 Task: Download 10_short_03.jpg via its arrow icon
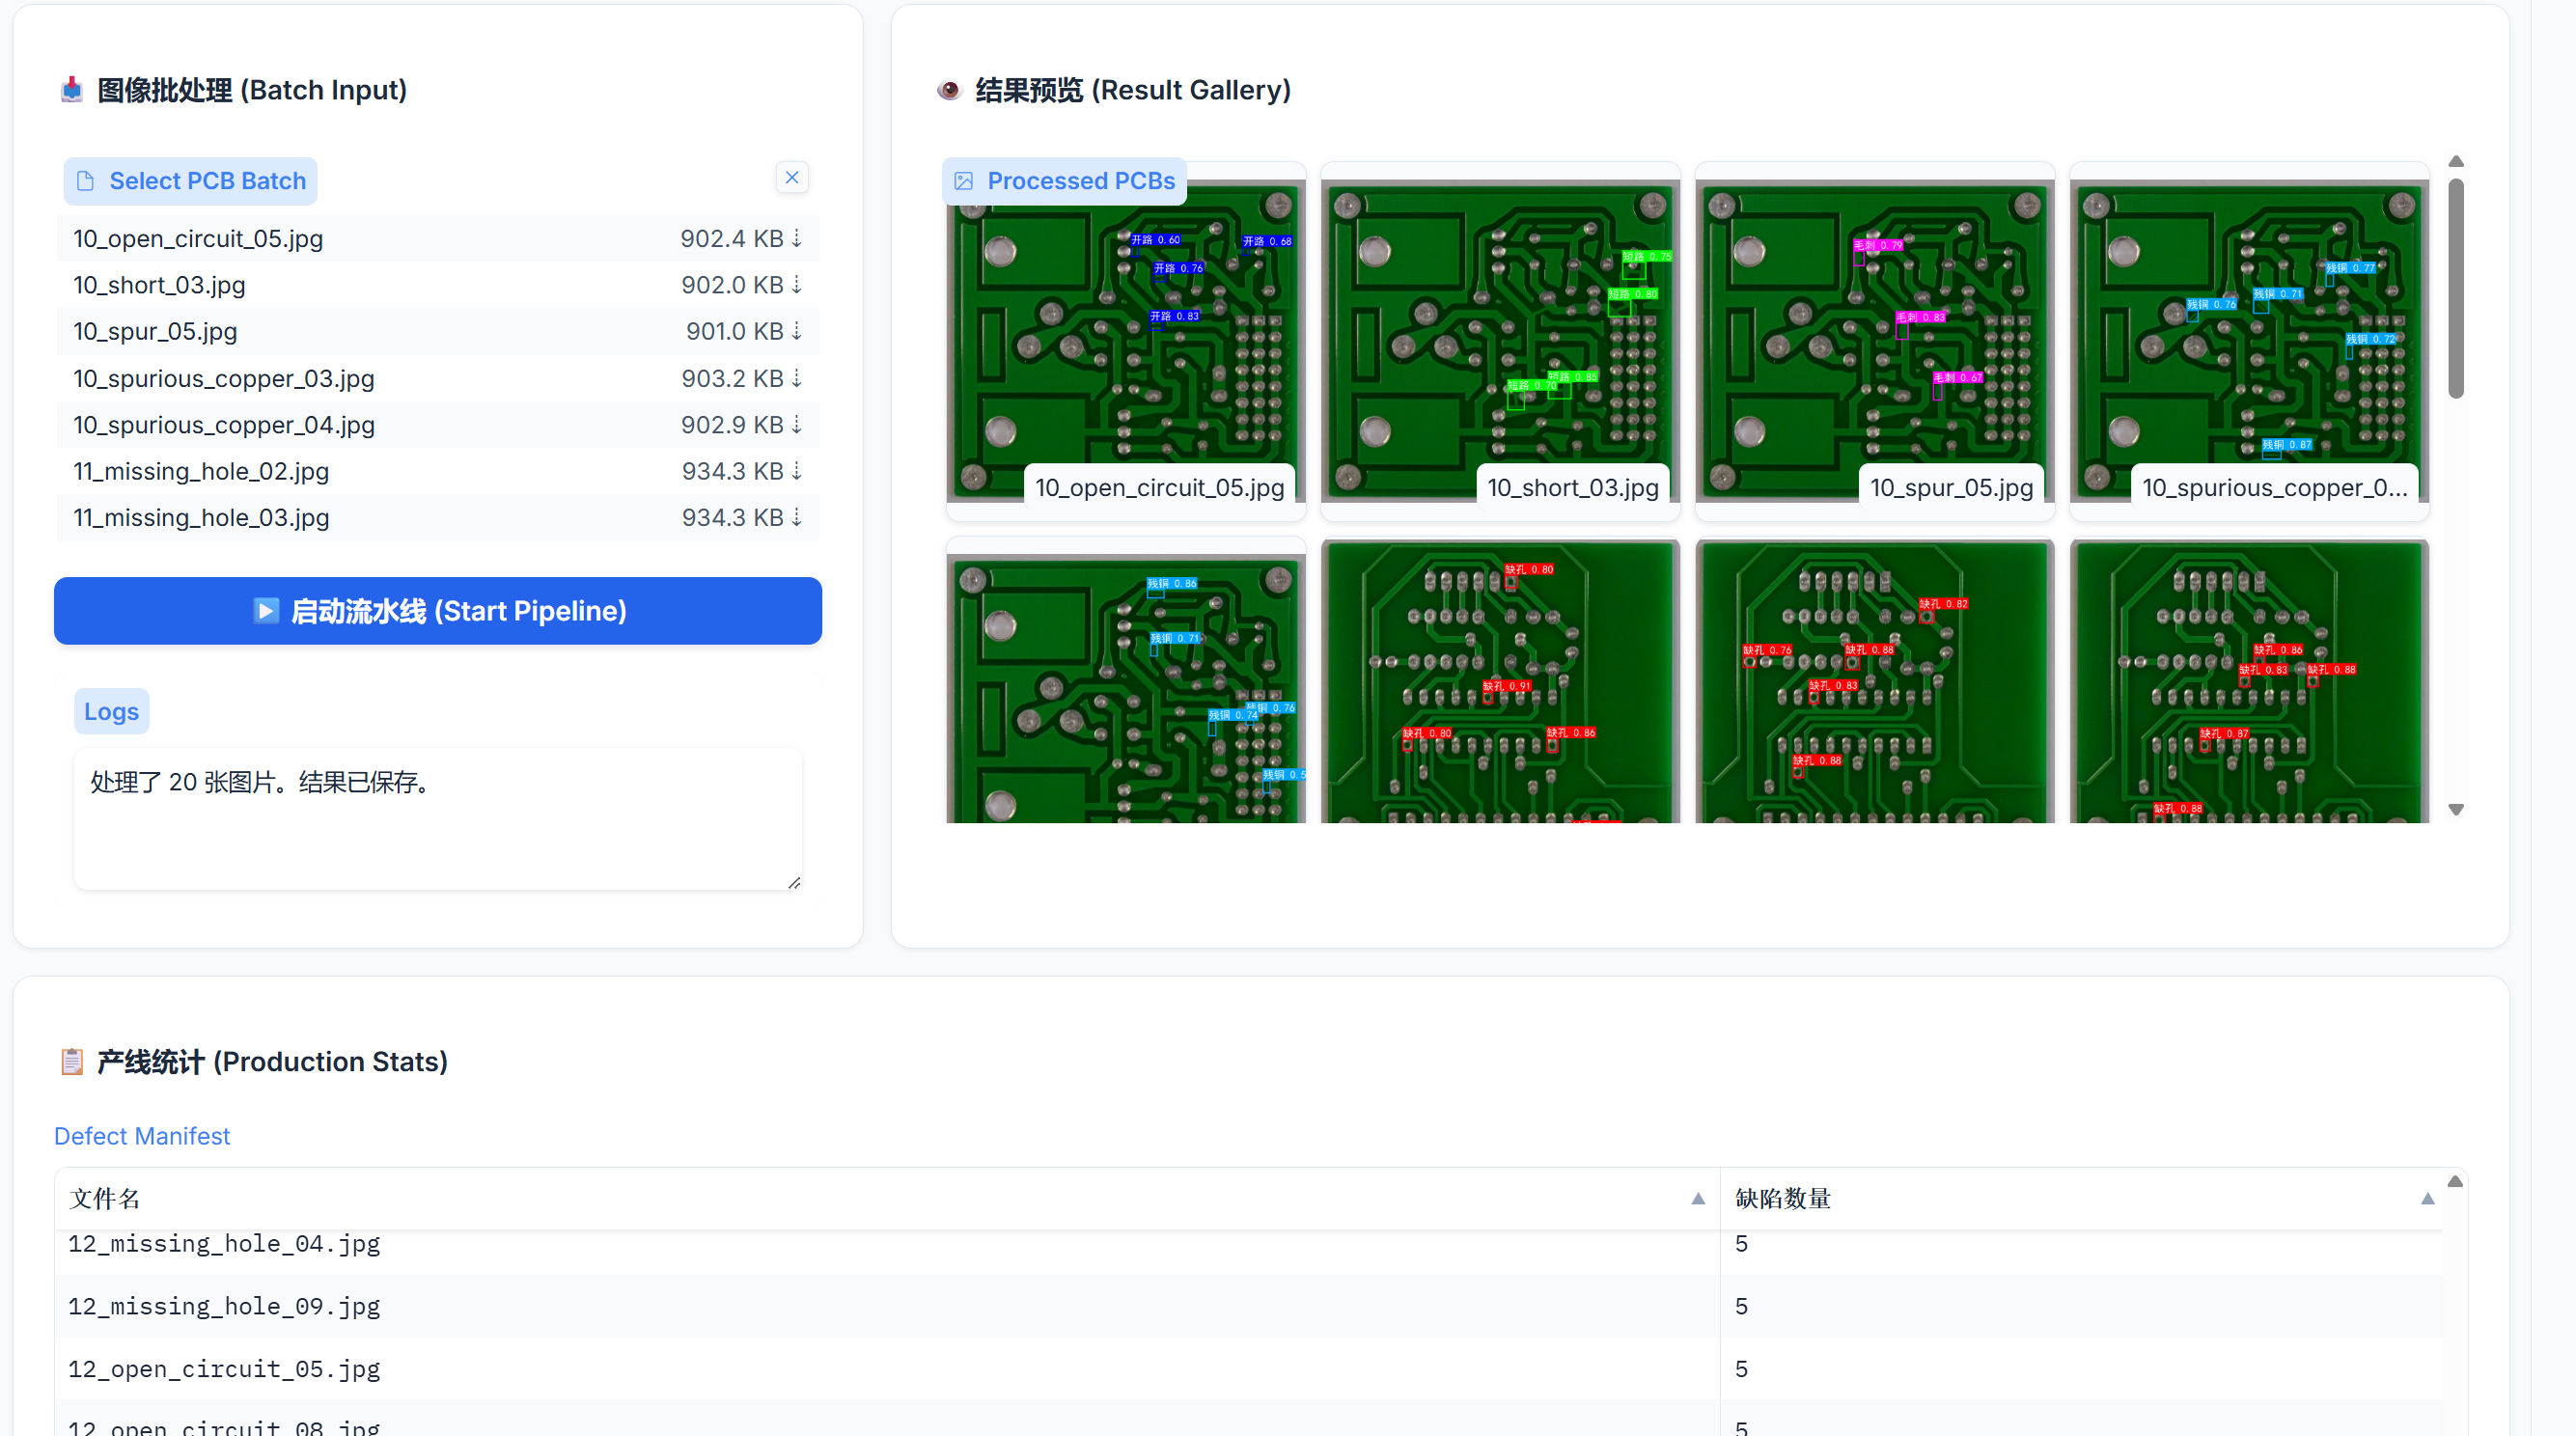coord(797,285)
